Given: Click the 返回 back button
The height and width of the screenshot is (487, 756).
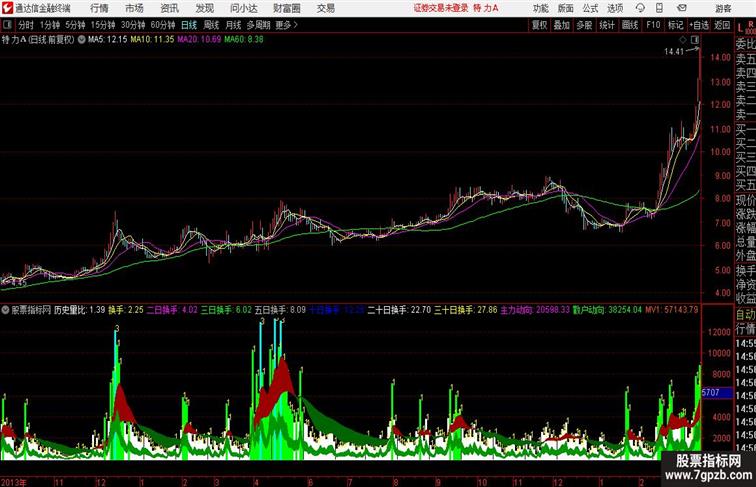Looking at the screenshot, I should (x=722, y=25).
